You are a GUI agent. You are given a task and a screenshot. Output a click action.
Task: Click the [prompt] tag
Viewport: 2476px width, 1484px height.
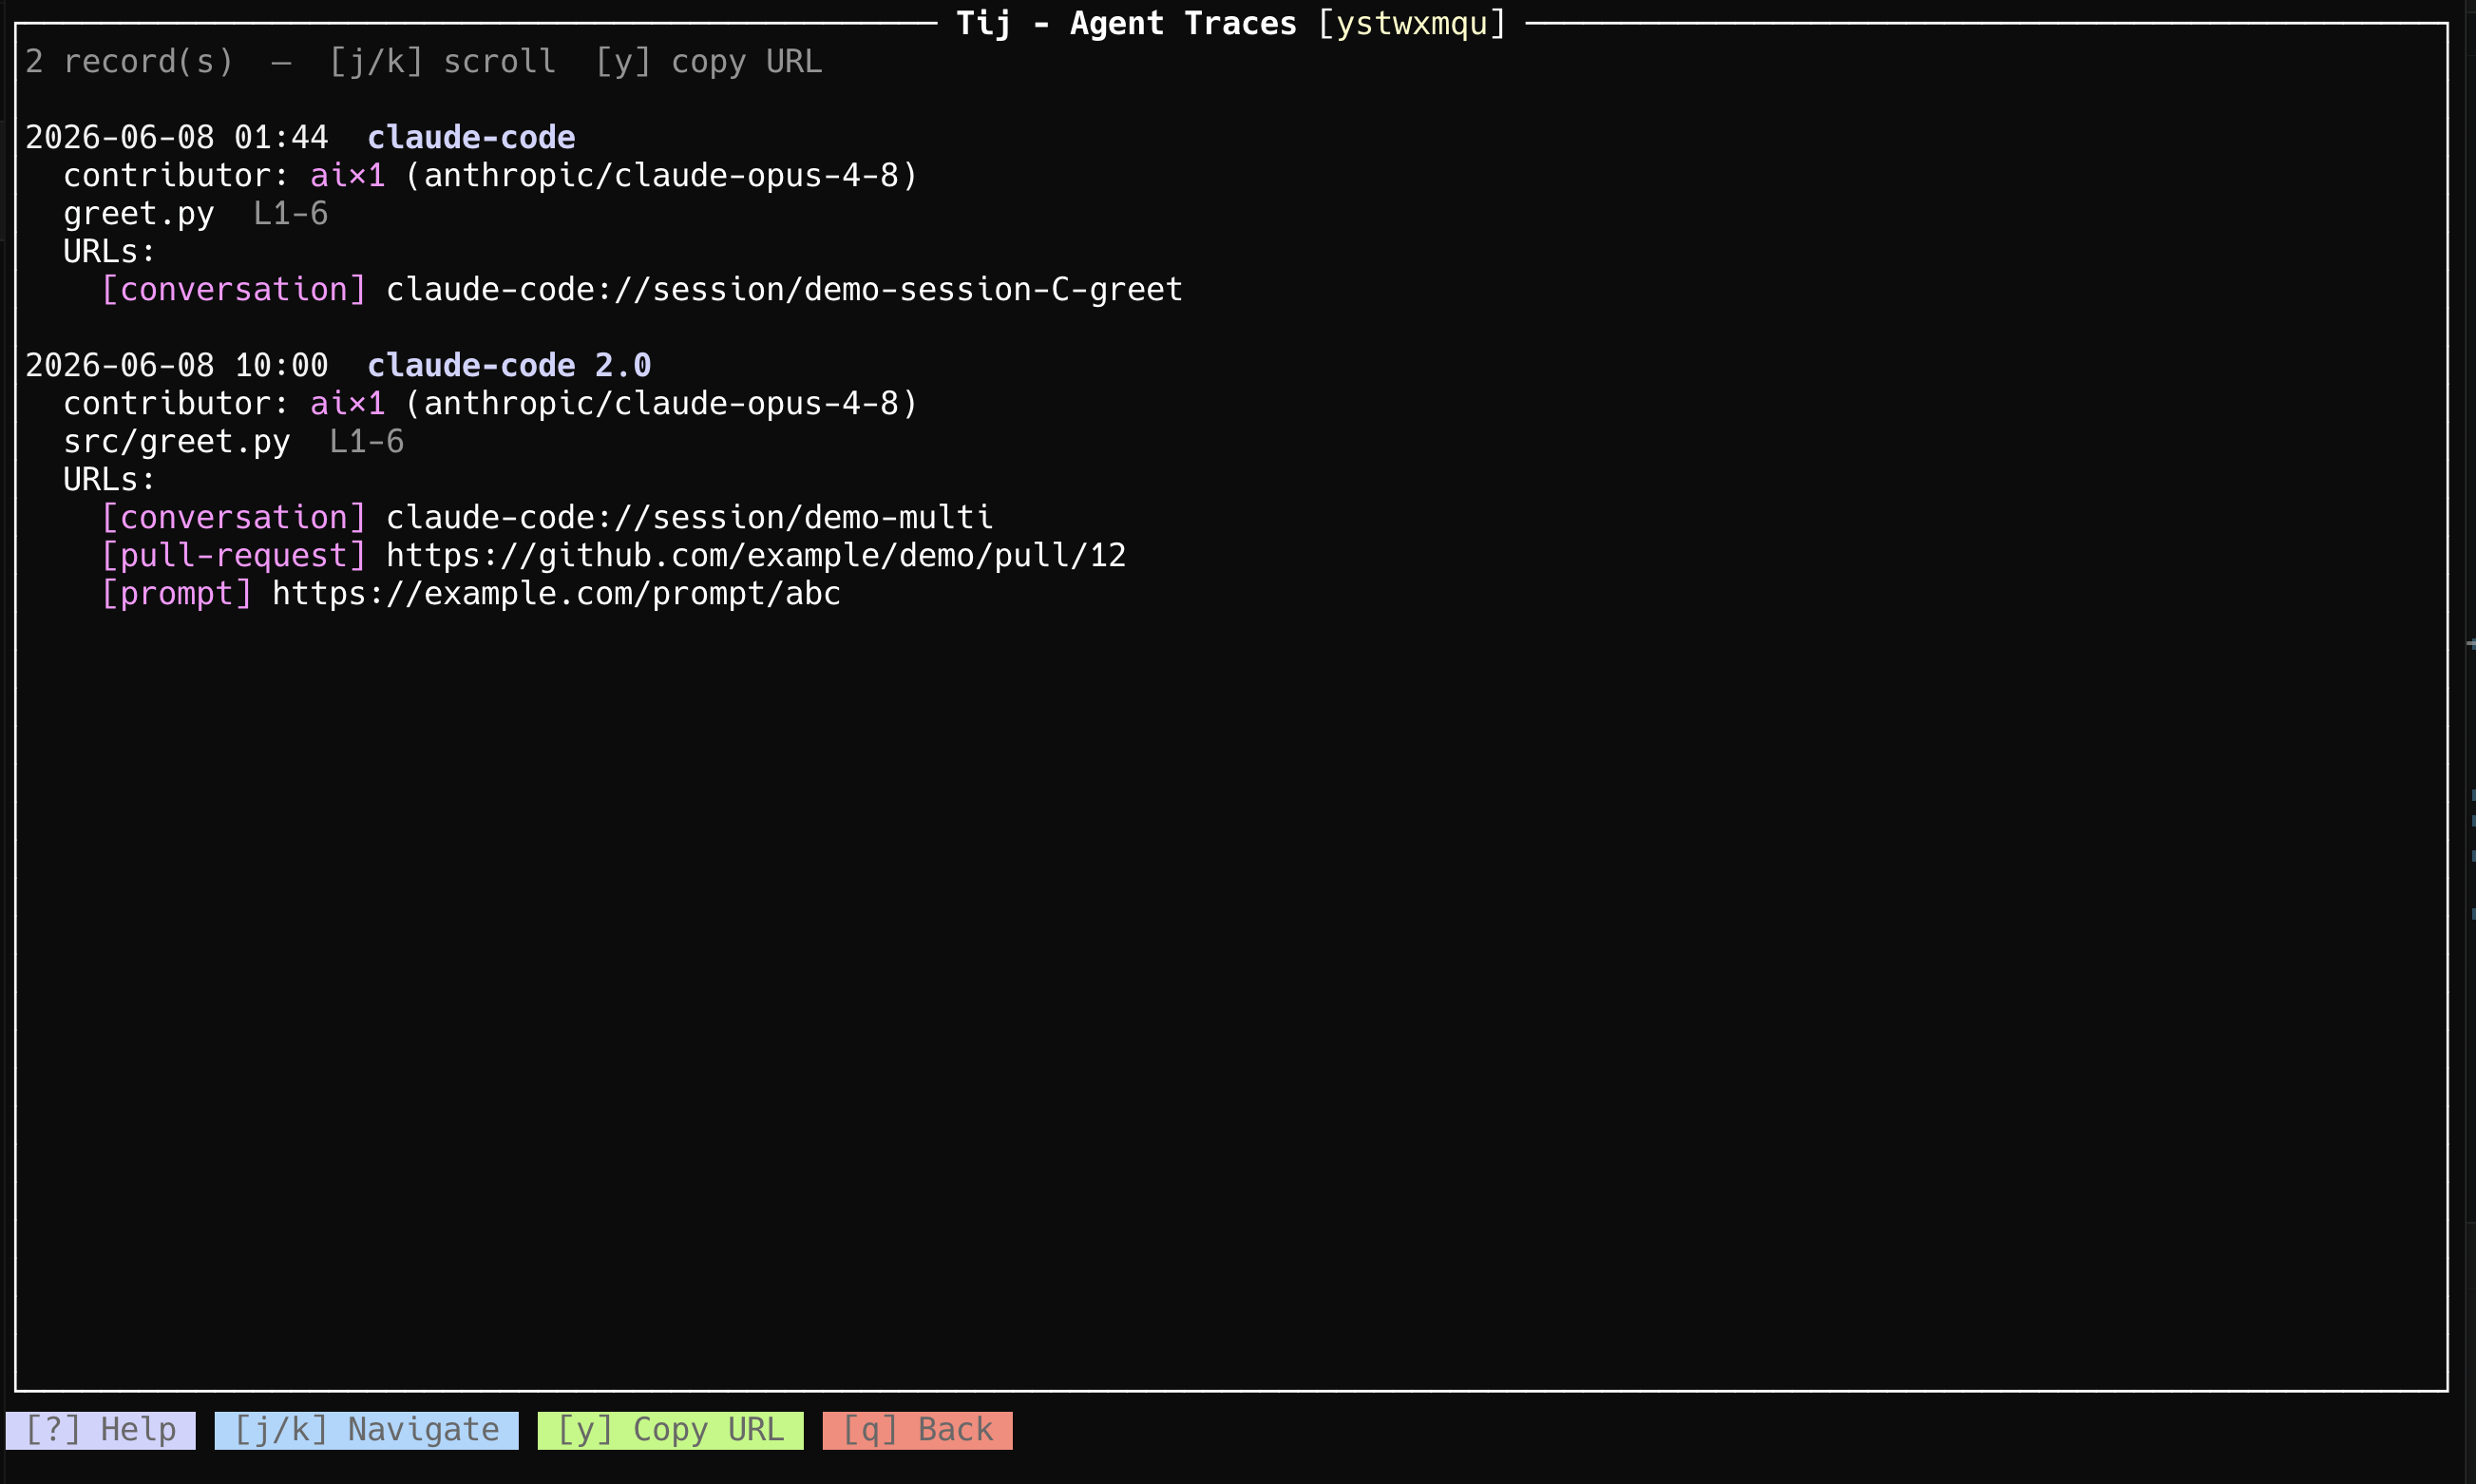click(x=177, y=594)
